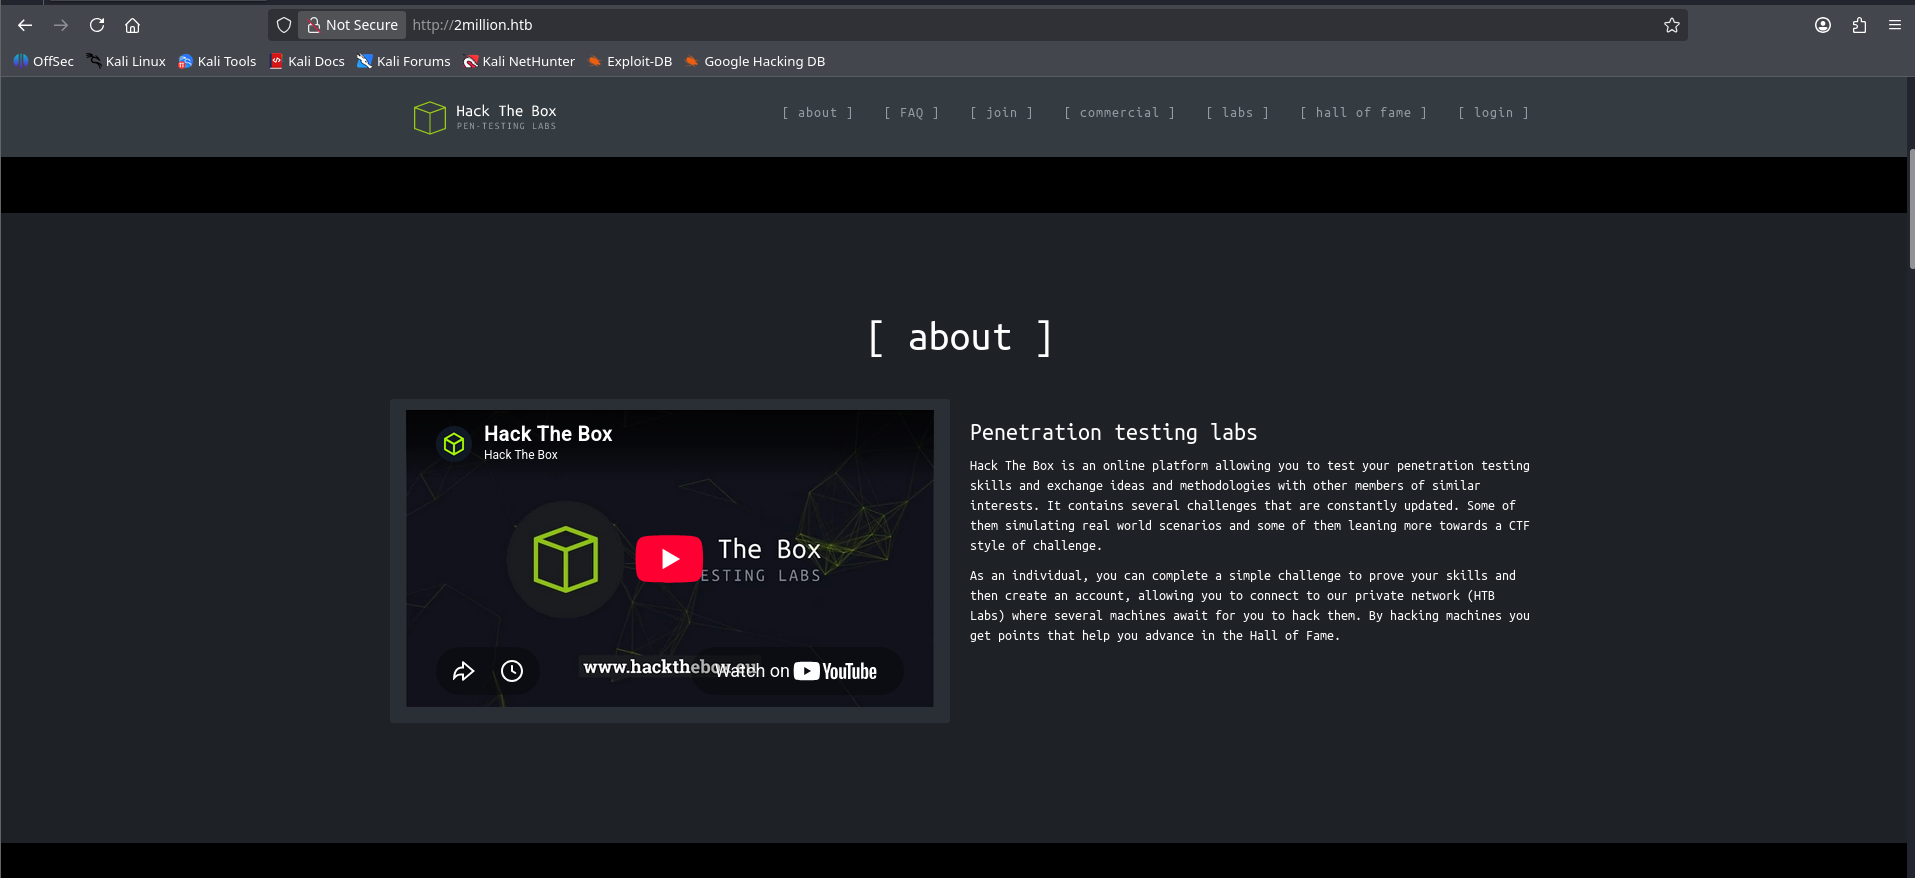
Task: Navigate to the about section
Action: (x=817, y=113)
